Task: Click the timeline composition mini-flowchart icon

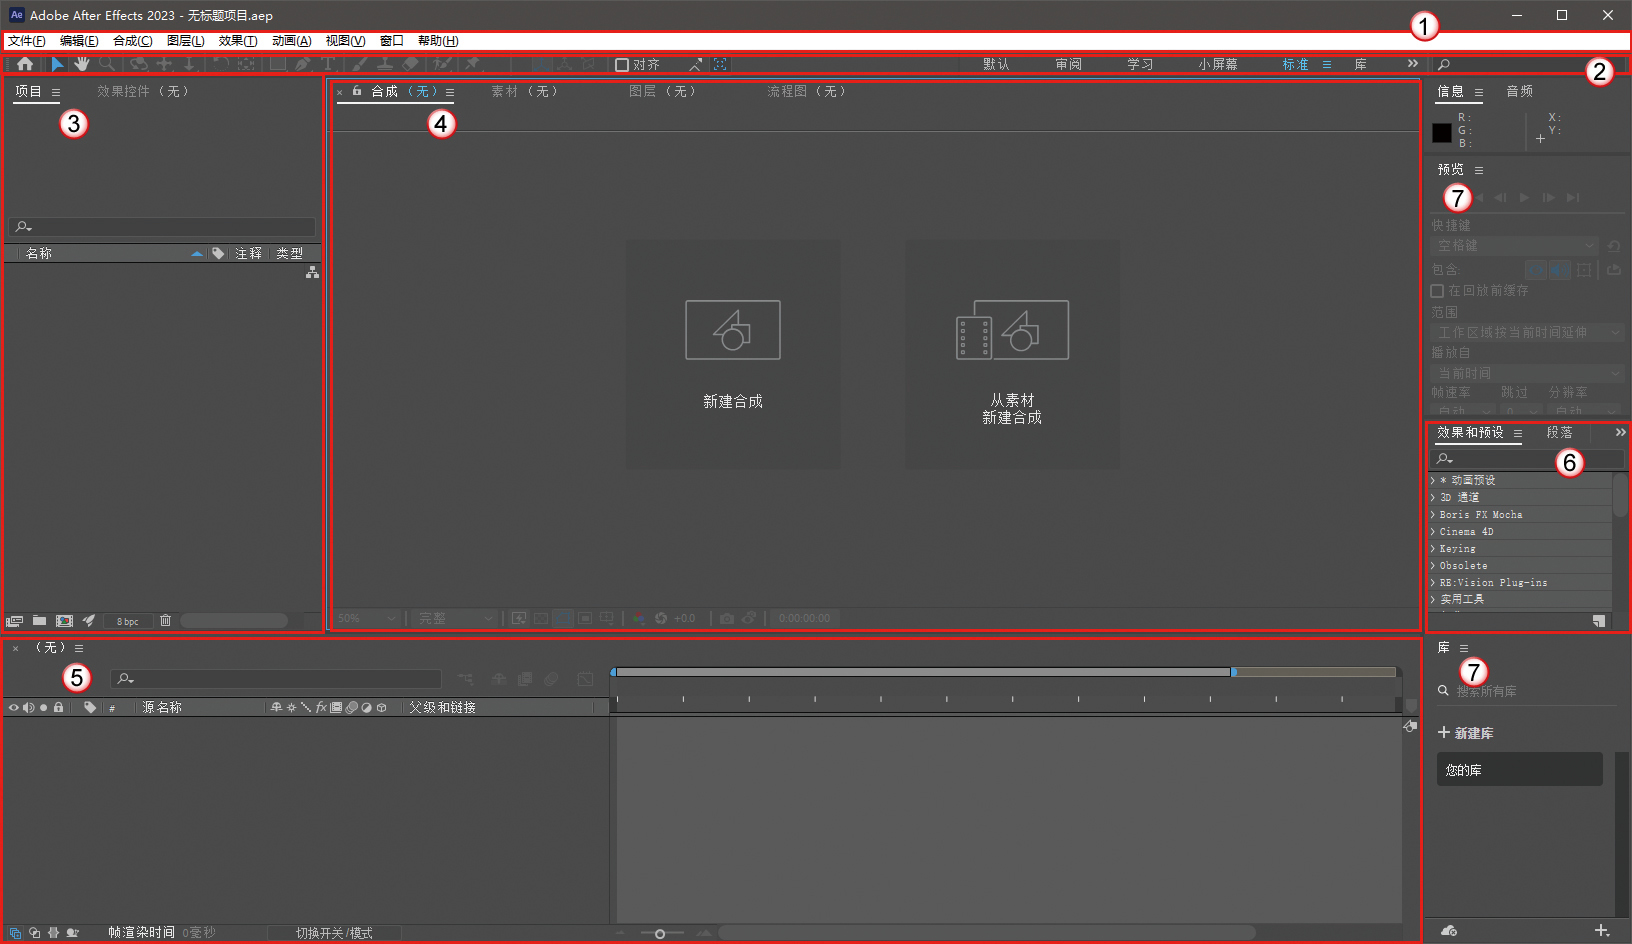Action: pos(466,679)
